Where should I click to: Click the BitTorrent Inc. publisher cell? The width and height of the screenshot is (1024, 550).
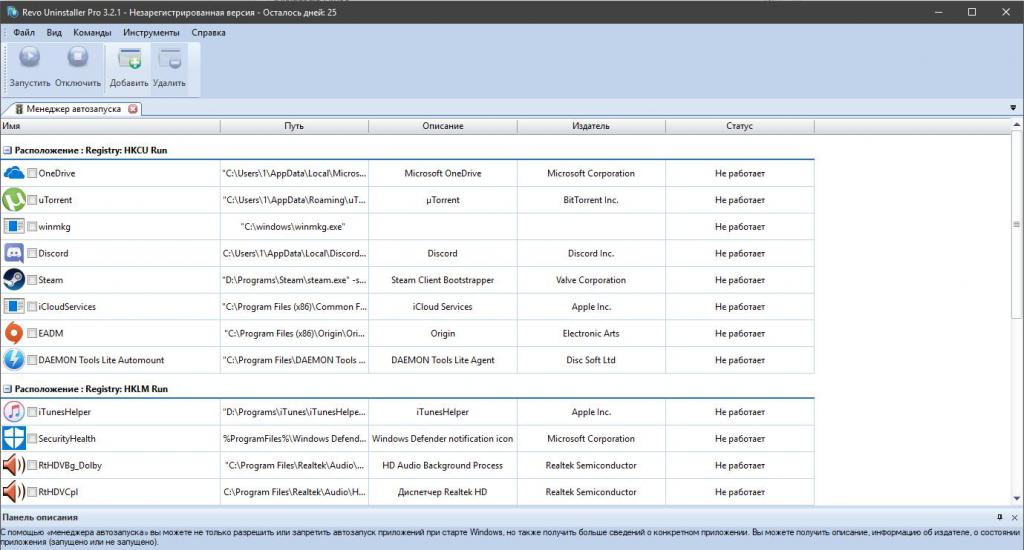[591, 200]
